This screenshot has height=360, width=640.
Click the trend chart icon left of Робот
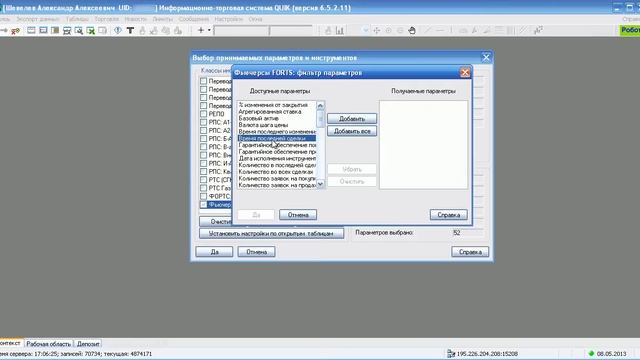(x=538, y=30)
